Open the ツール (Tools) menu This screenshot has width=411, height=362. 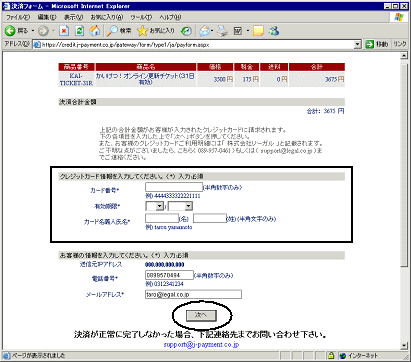click(141, 17)
